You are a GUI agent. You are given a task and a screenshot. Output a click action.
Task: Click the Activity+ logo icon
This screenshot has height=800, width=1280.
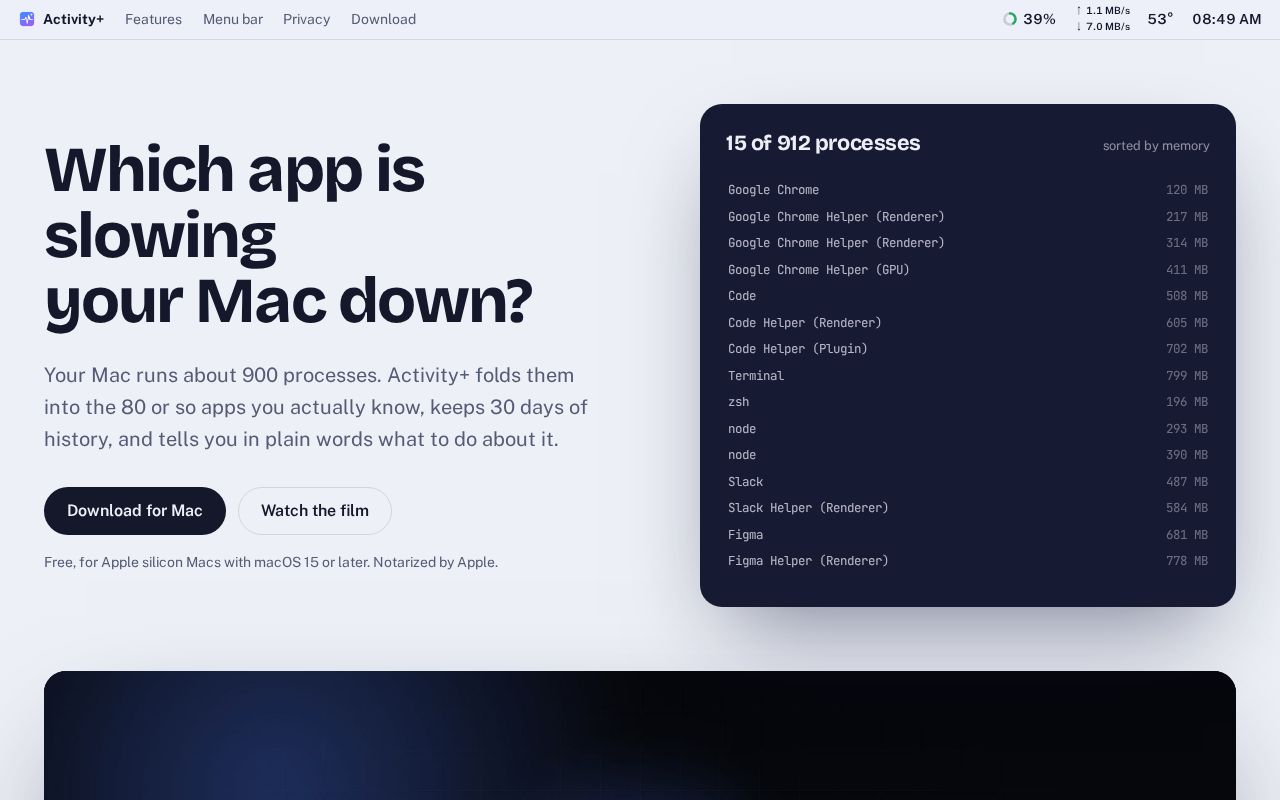click(27, 19)
